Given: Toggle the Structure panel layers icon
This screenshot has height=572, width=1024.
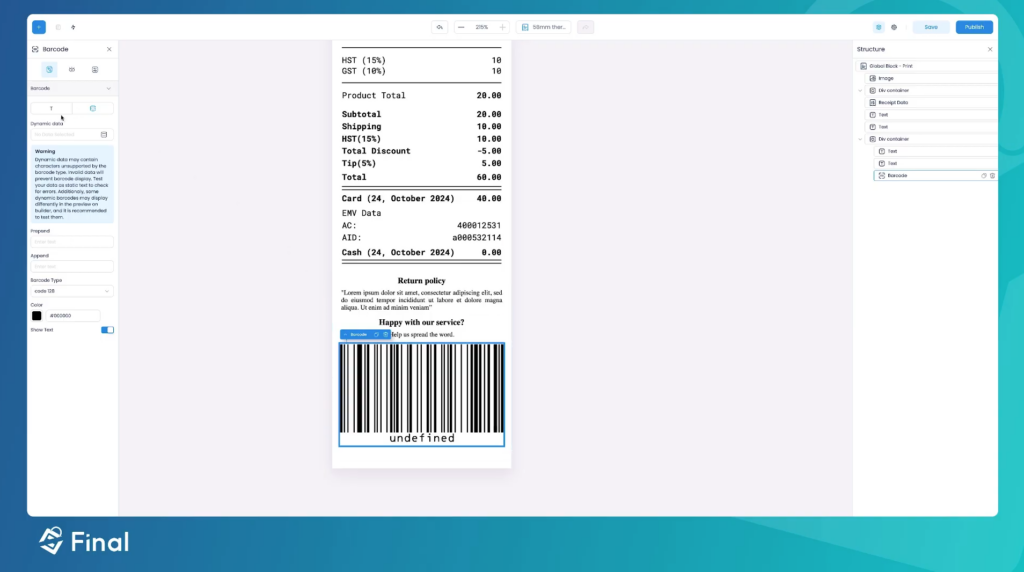Looking at the screenshot, I should [x=878, y=27].
